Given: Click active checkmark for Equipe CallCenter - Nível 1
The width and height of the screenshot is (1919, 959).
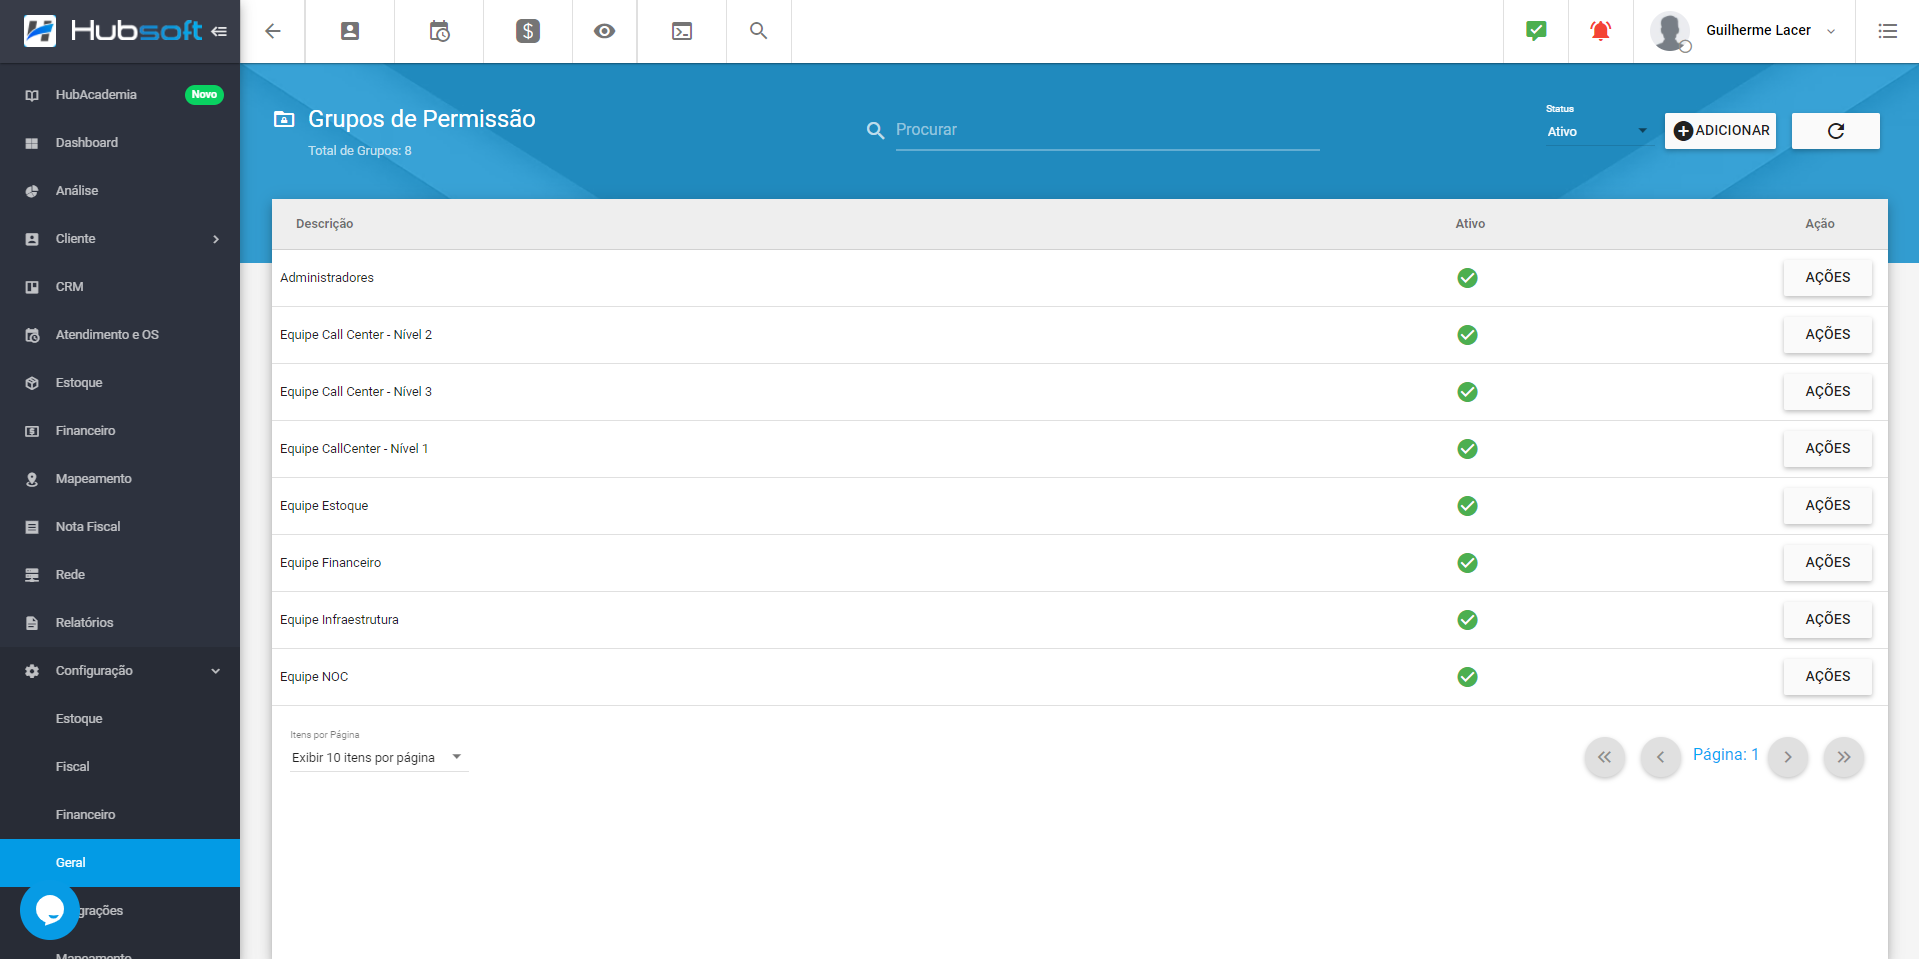Looking at the screenshot, I should [1467, 449].
